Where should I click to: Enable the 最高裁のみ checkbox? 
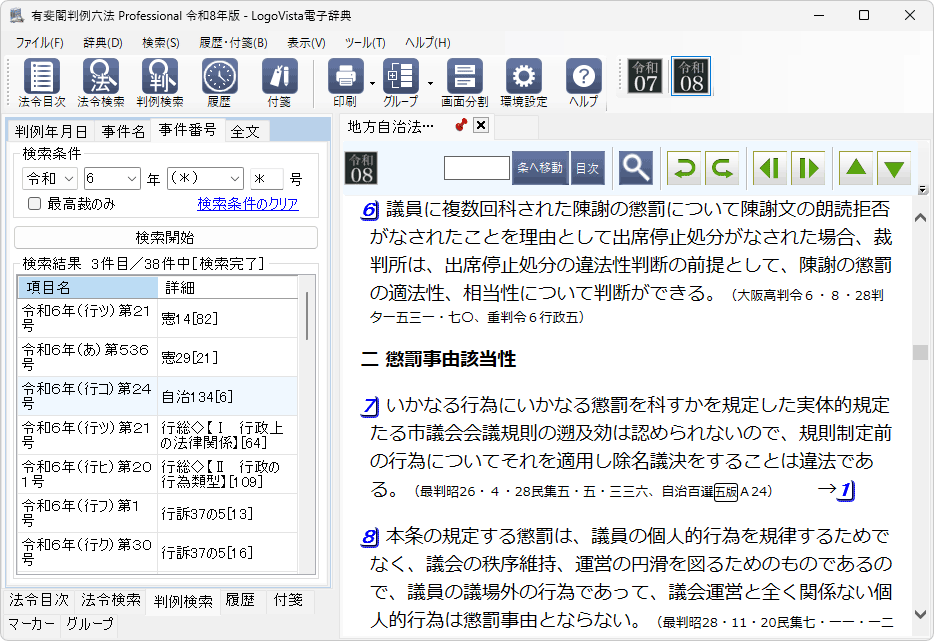34,204
